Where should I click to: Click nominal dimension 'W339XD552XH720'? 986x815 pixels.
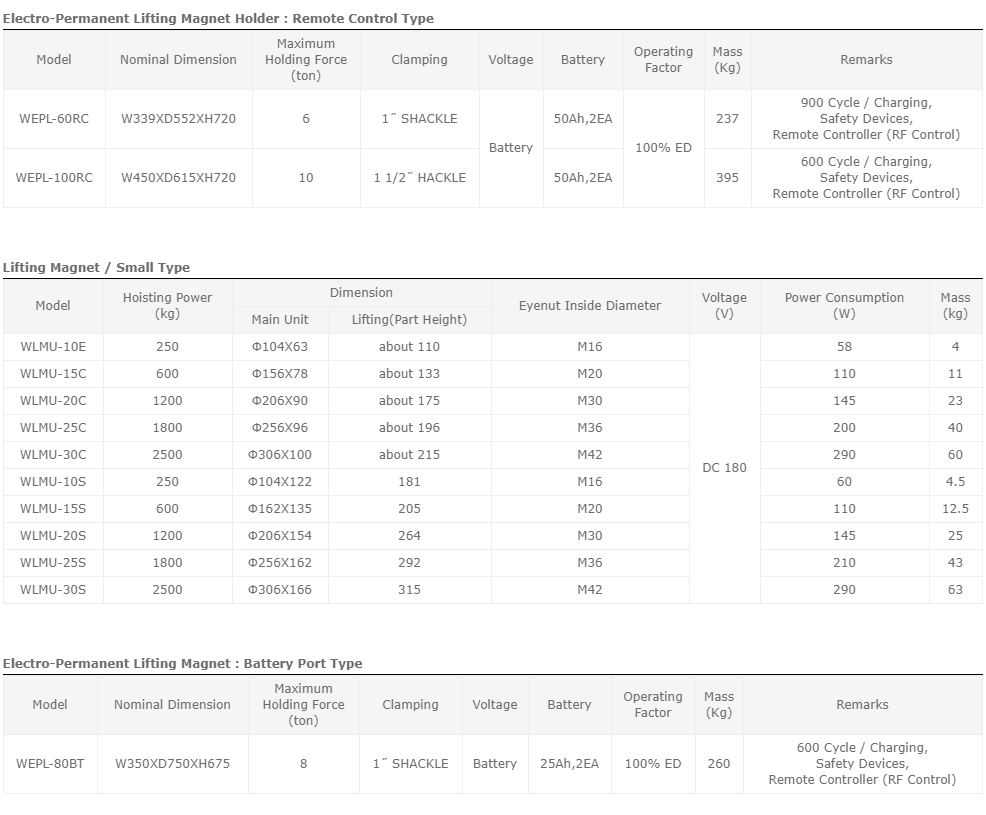click(179, 118)
